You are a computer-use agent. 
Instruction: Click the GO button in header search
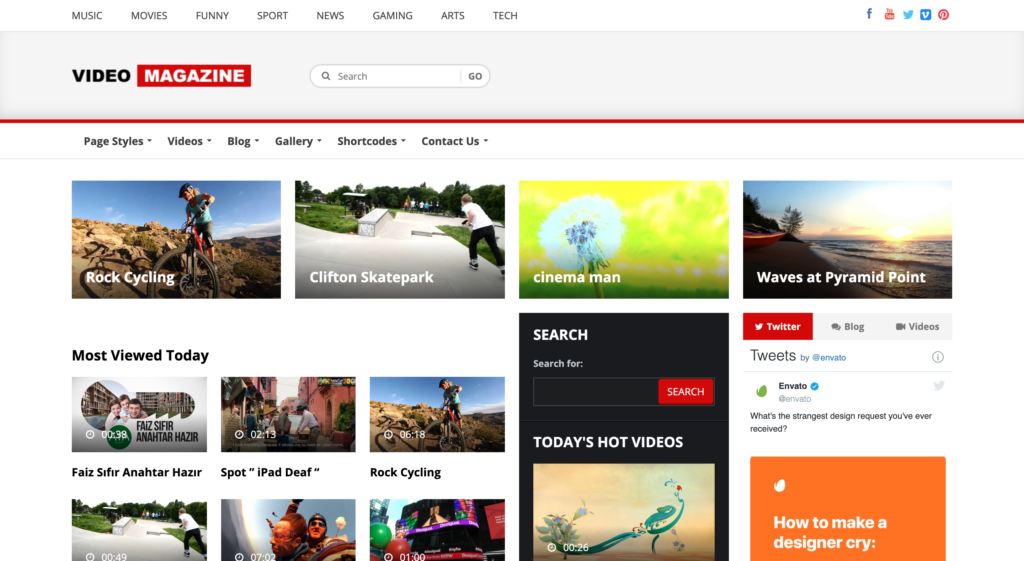pos(475,76)
